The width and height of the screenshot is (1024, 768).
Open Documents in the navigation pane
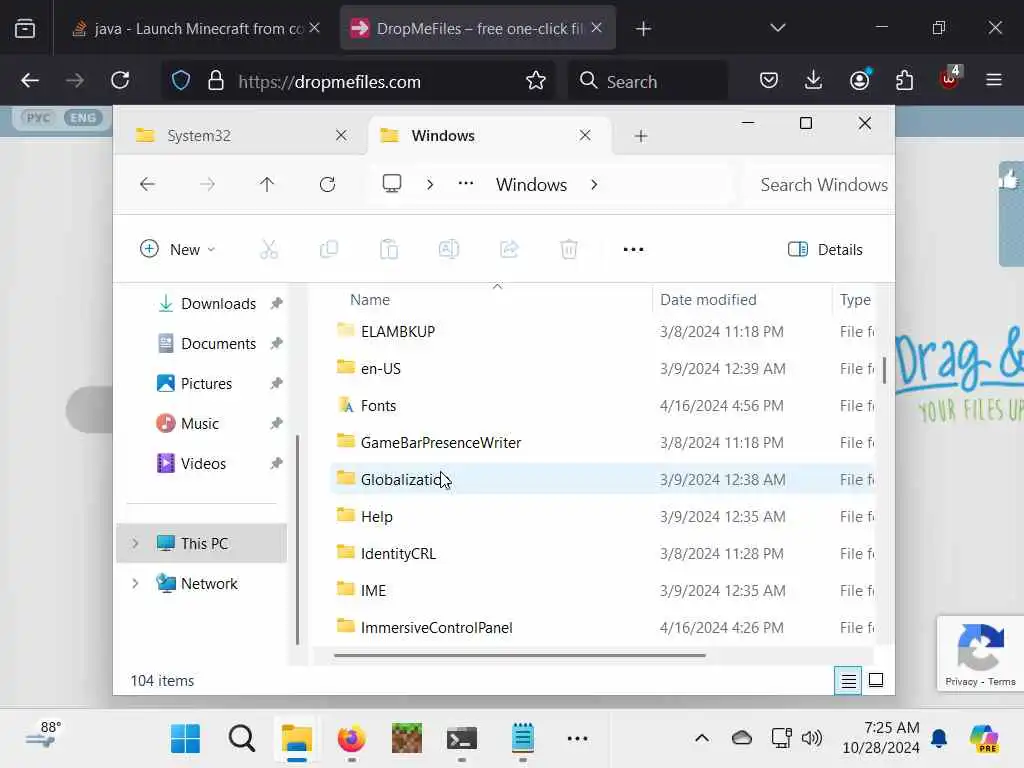click(x=218, y=344)
